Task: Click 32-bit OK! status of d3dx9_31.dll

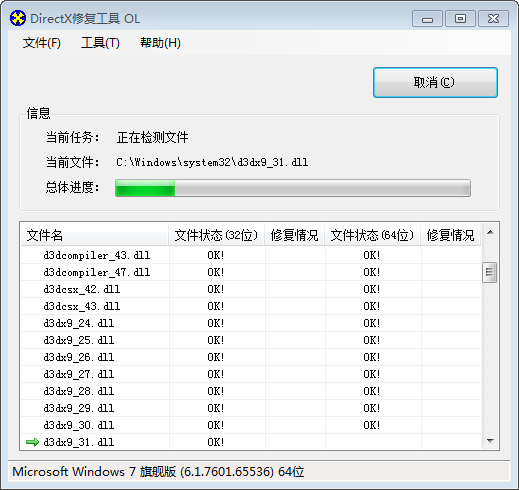Action: tap(216, 442)
